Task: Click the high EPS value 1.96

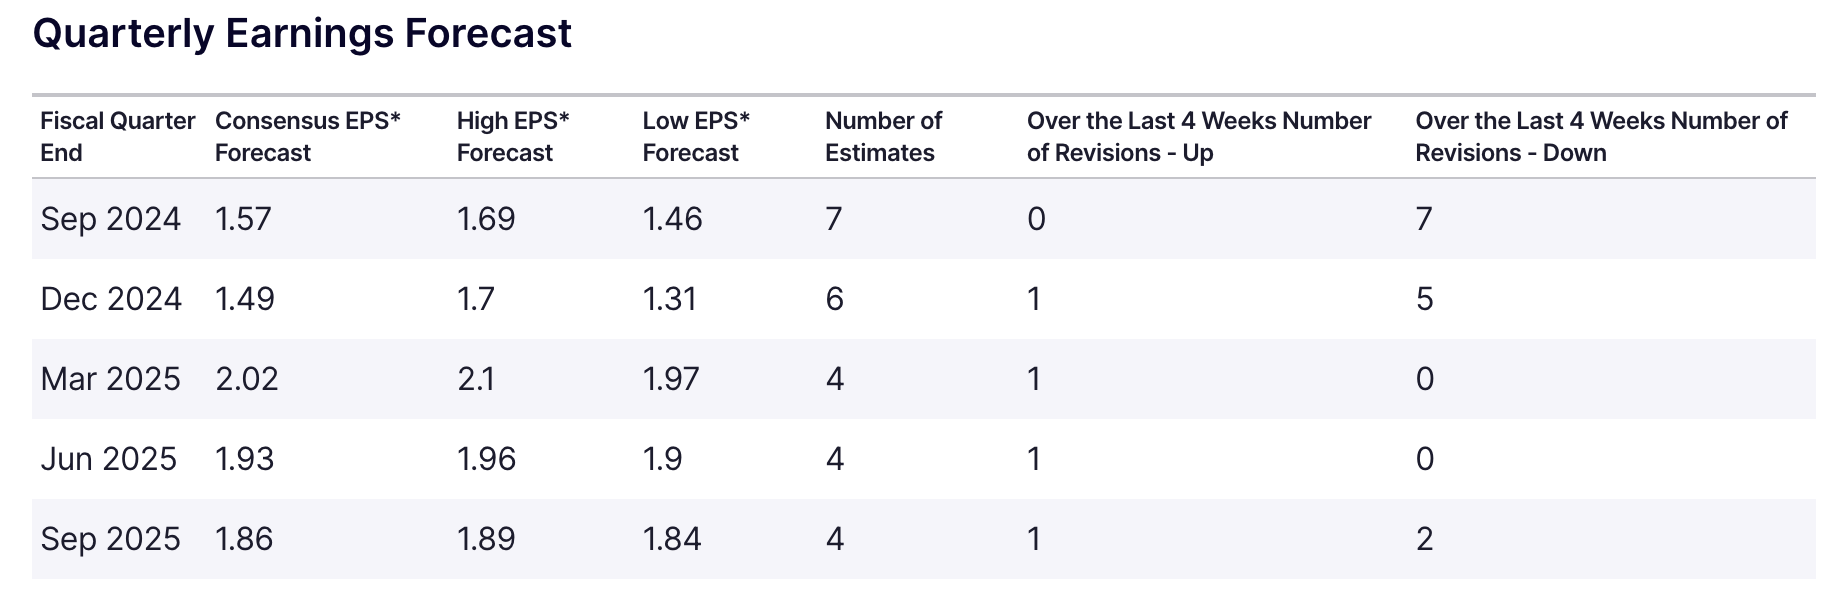Action: pyautogui.click(x=486, y=459)
